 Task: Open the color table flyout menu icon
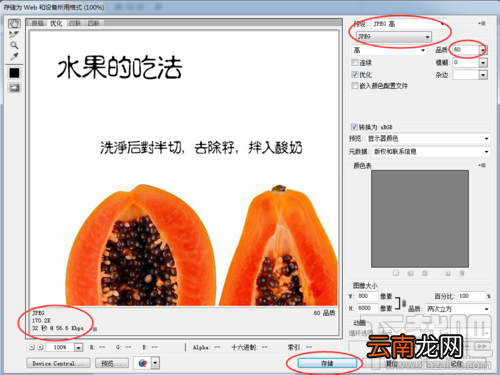coord(482,165)
